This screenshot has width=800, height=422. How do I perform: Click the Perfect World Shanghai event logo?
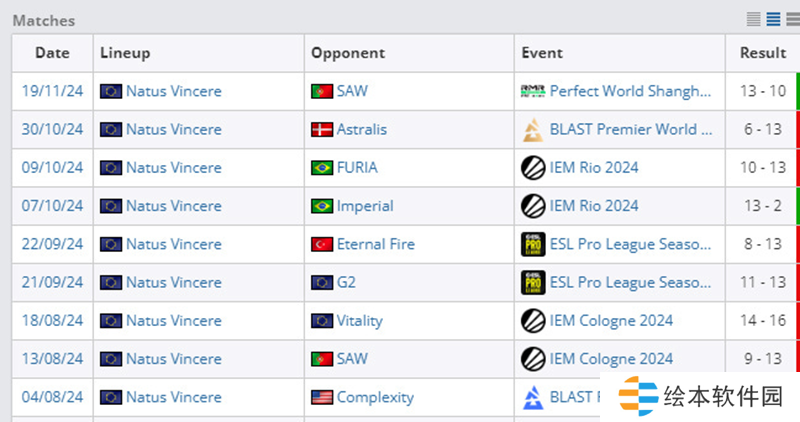coord(533,92)
